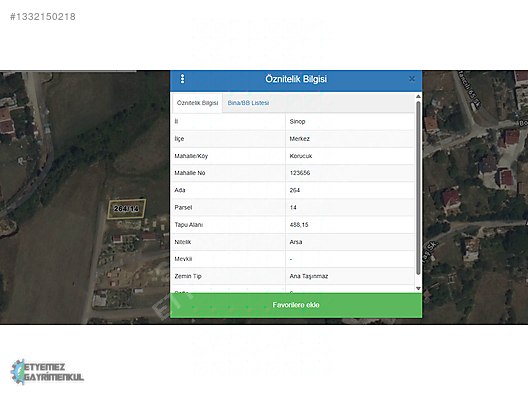This screenshot has height=396, width=528.
Task: Click the 'Mahalle/Köy' label
Action: (x=191, y=156)
